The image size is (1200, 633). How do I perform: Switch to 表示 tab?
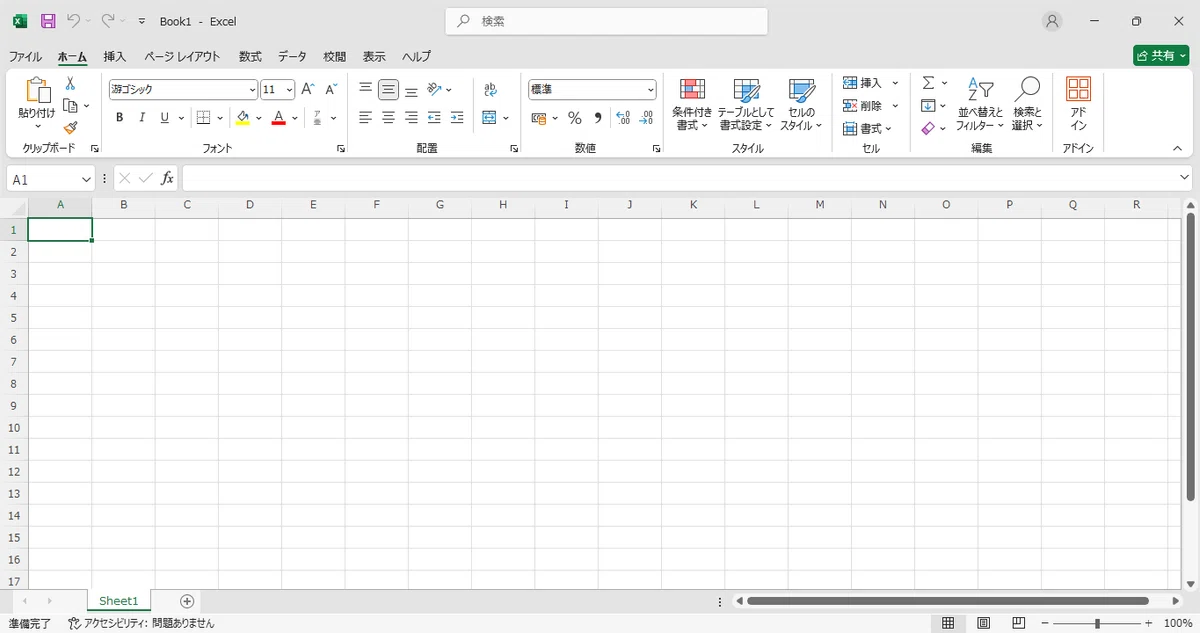coord(374,57)
